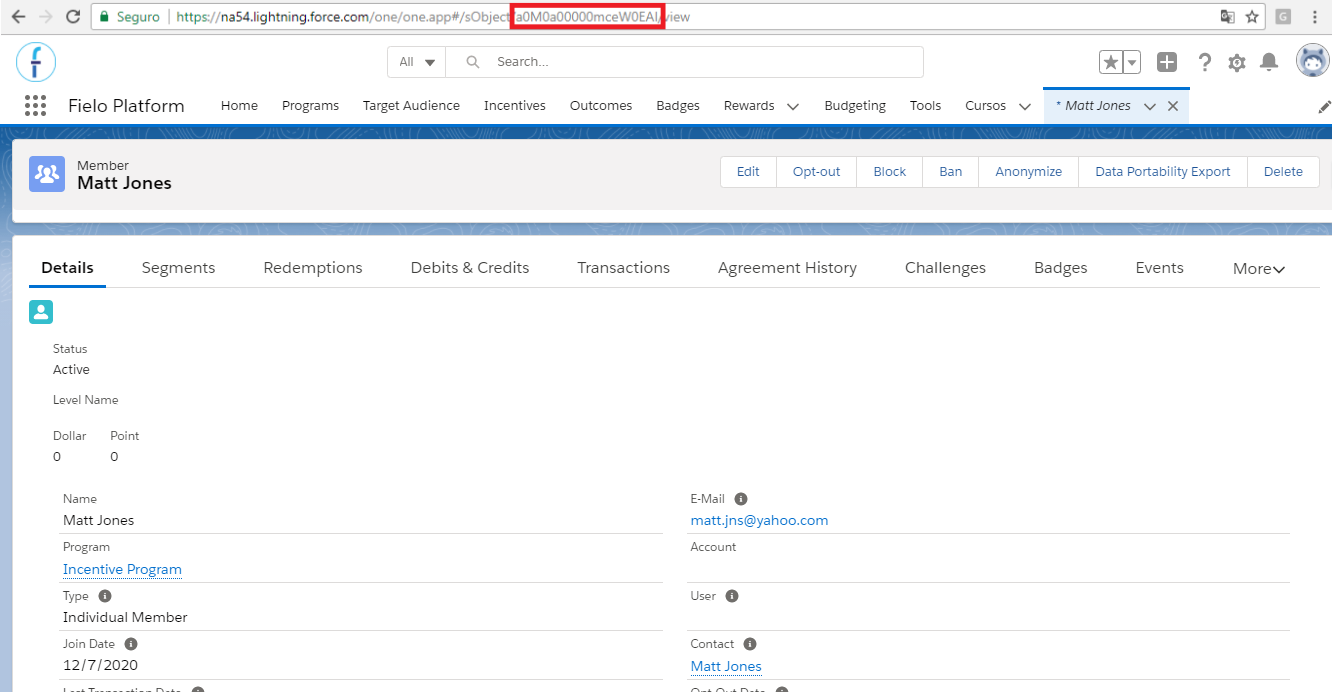Click the Ban button
The image size is (1332, 692).
tap(951, 171)
